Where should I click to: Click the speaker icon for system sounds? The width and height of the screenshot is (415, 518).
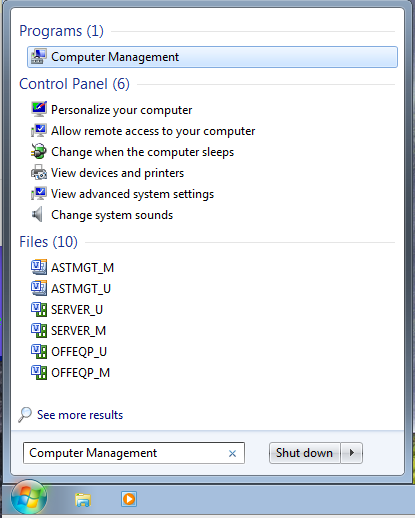click(37, 214)
